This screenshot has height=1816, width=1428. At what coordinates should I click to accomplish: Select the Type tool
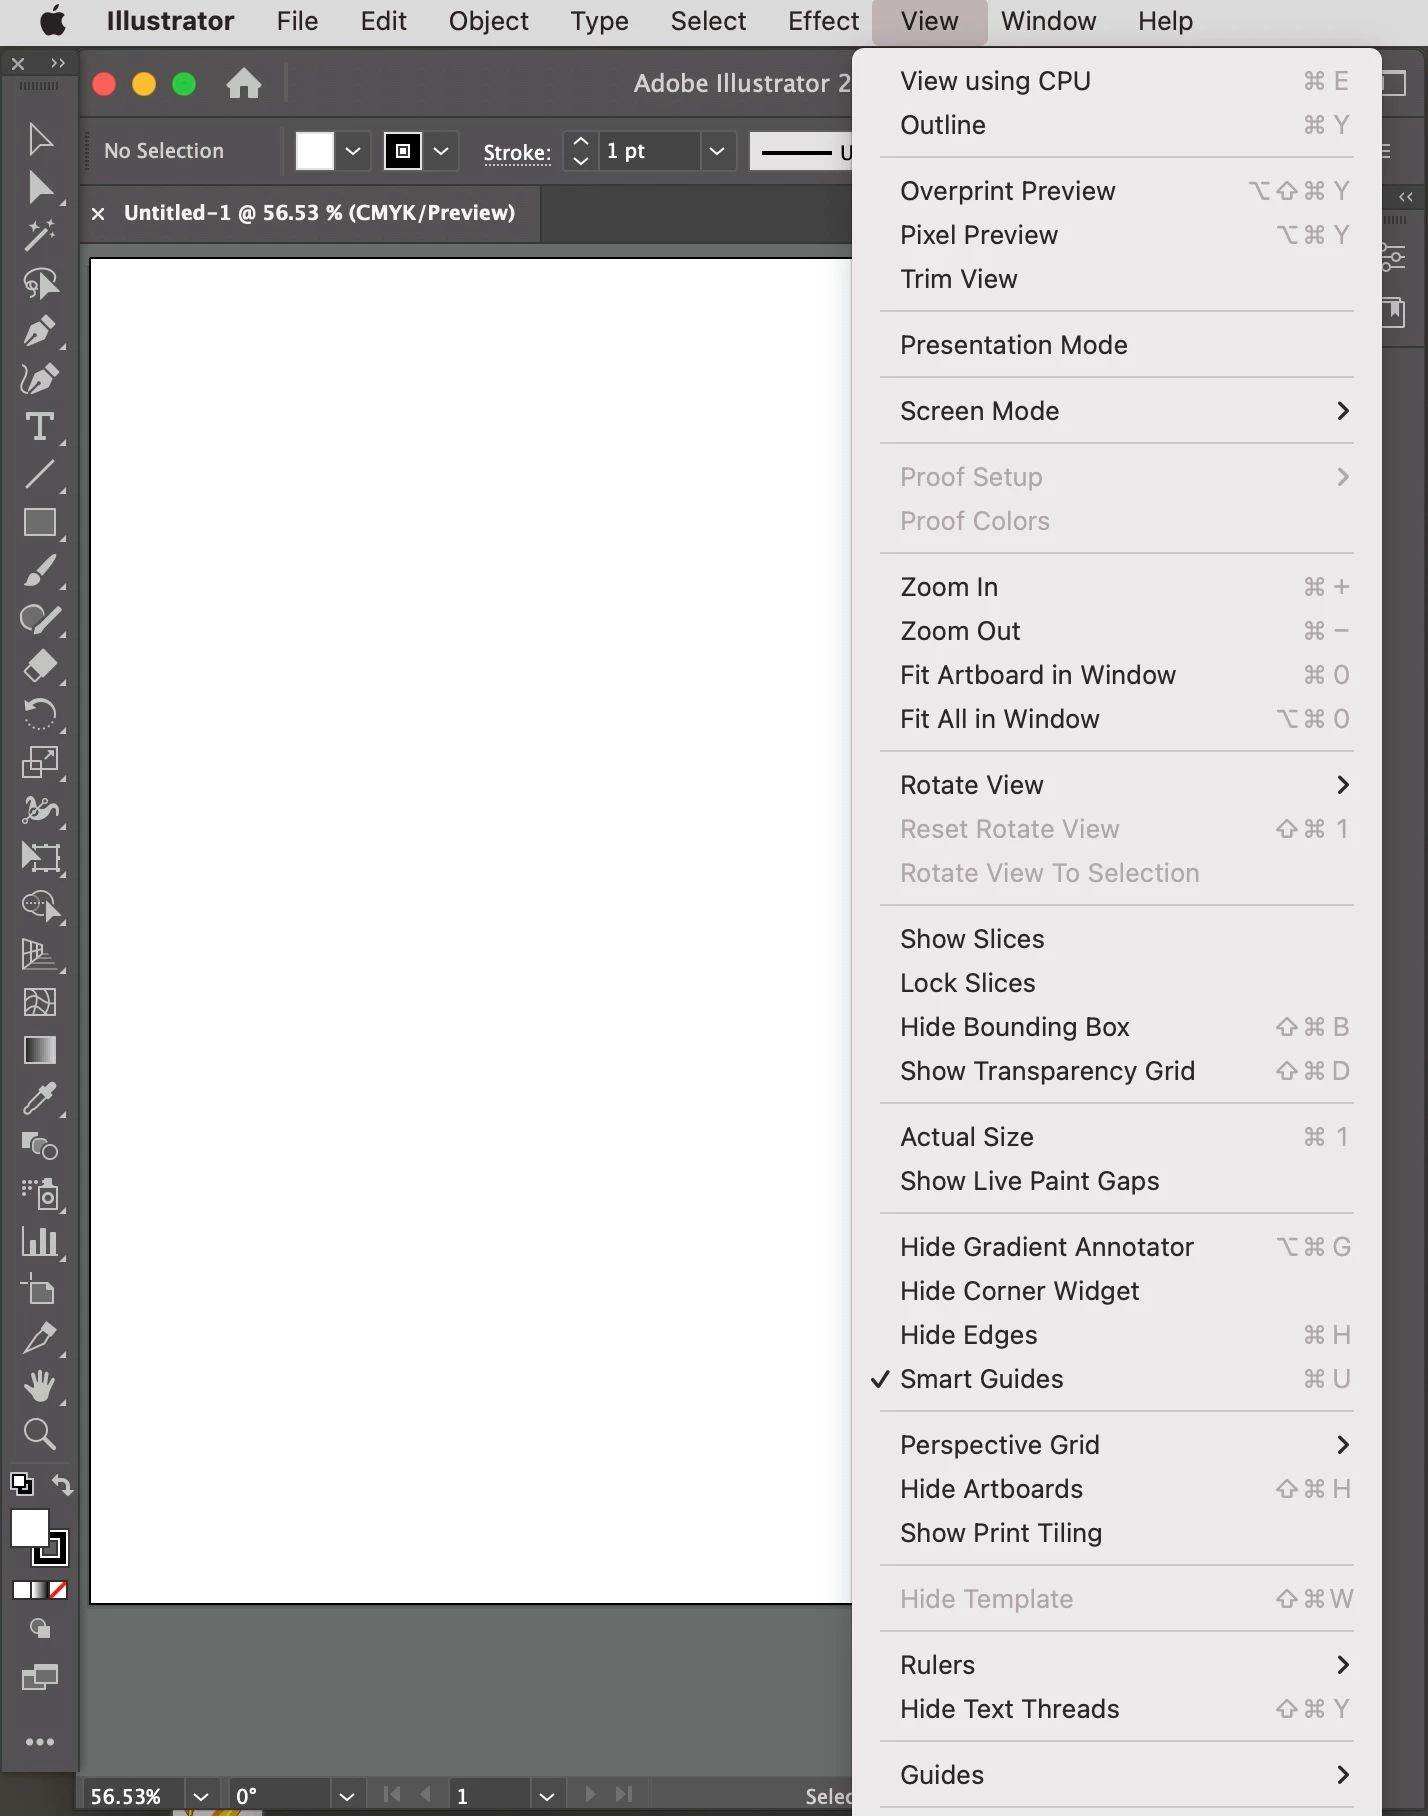coord(40,427)
